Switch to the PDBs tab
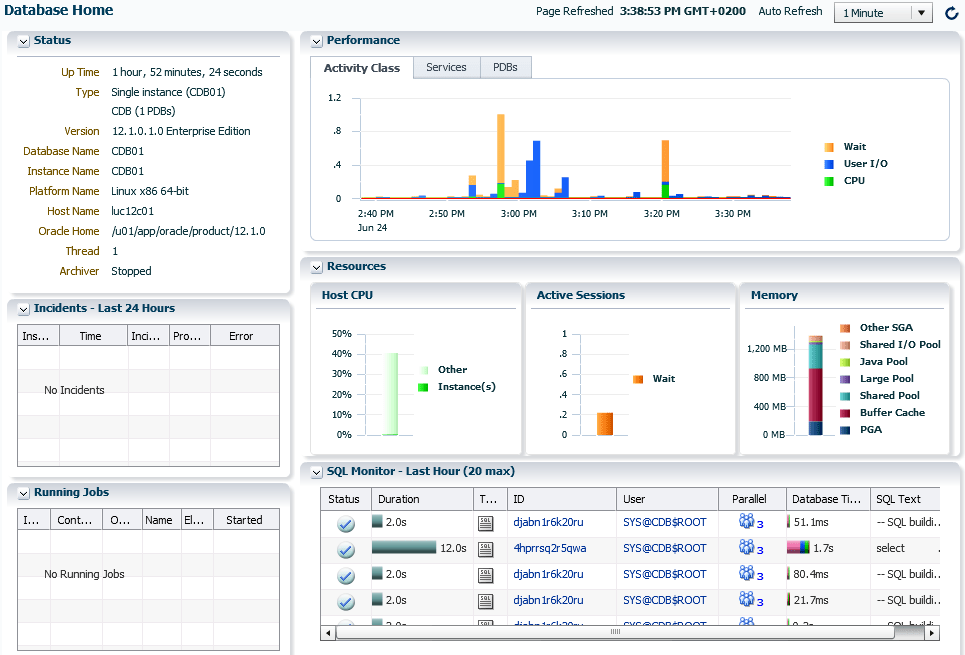965x655 pixels. tap(505, 67)
